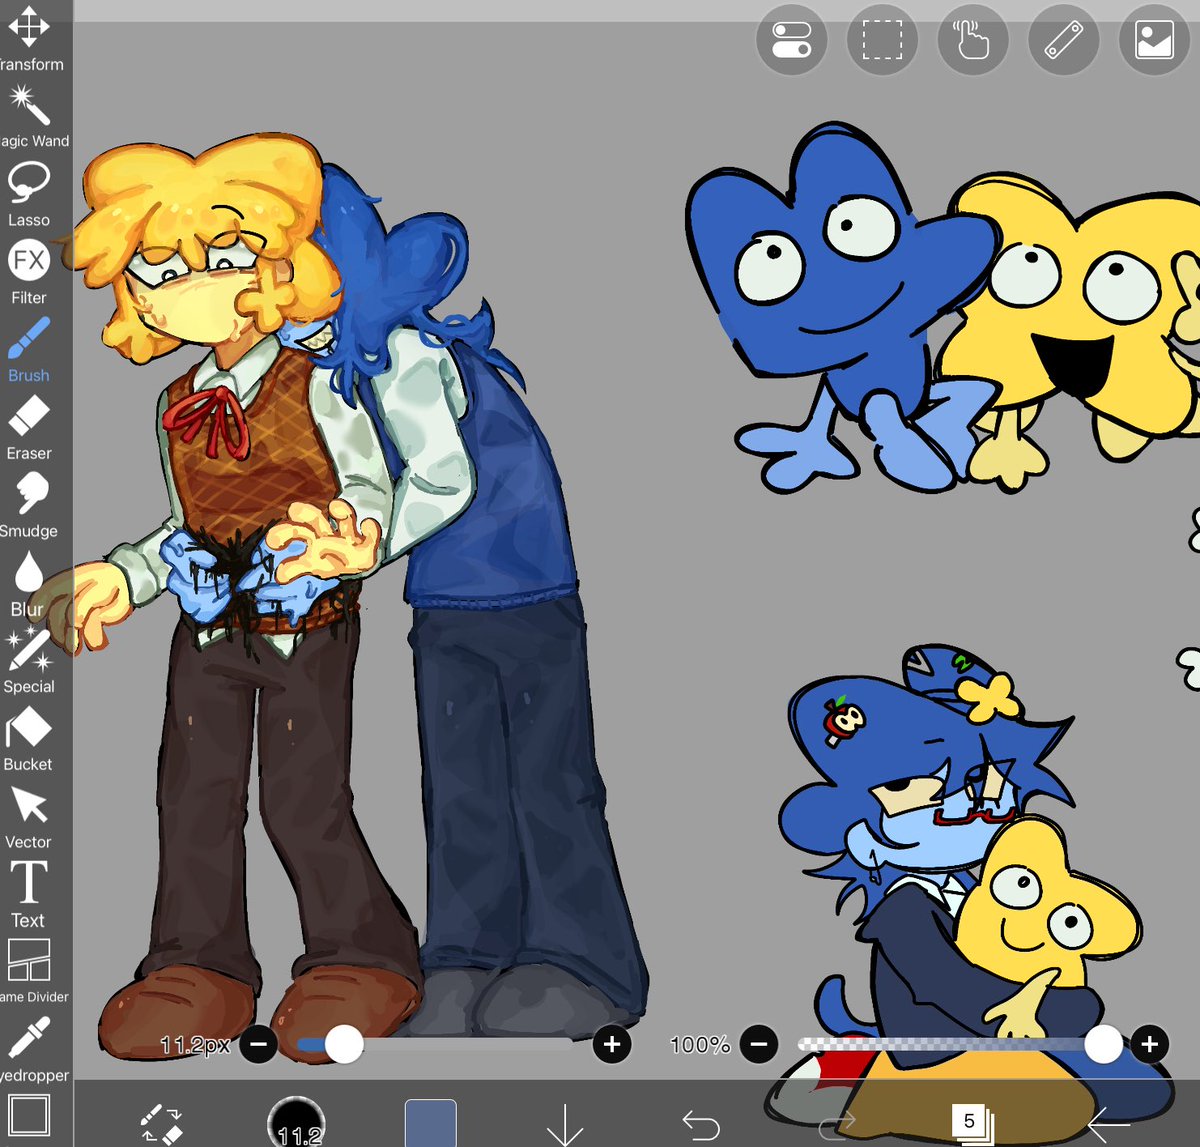
Task: Click the brush opacity slider handle
Action: click(x=1103, y=1045)
